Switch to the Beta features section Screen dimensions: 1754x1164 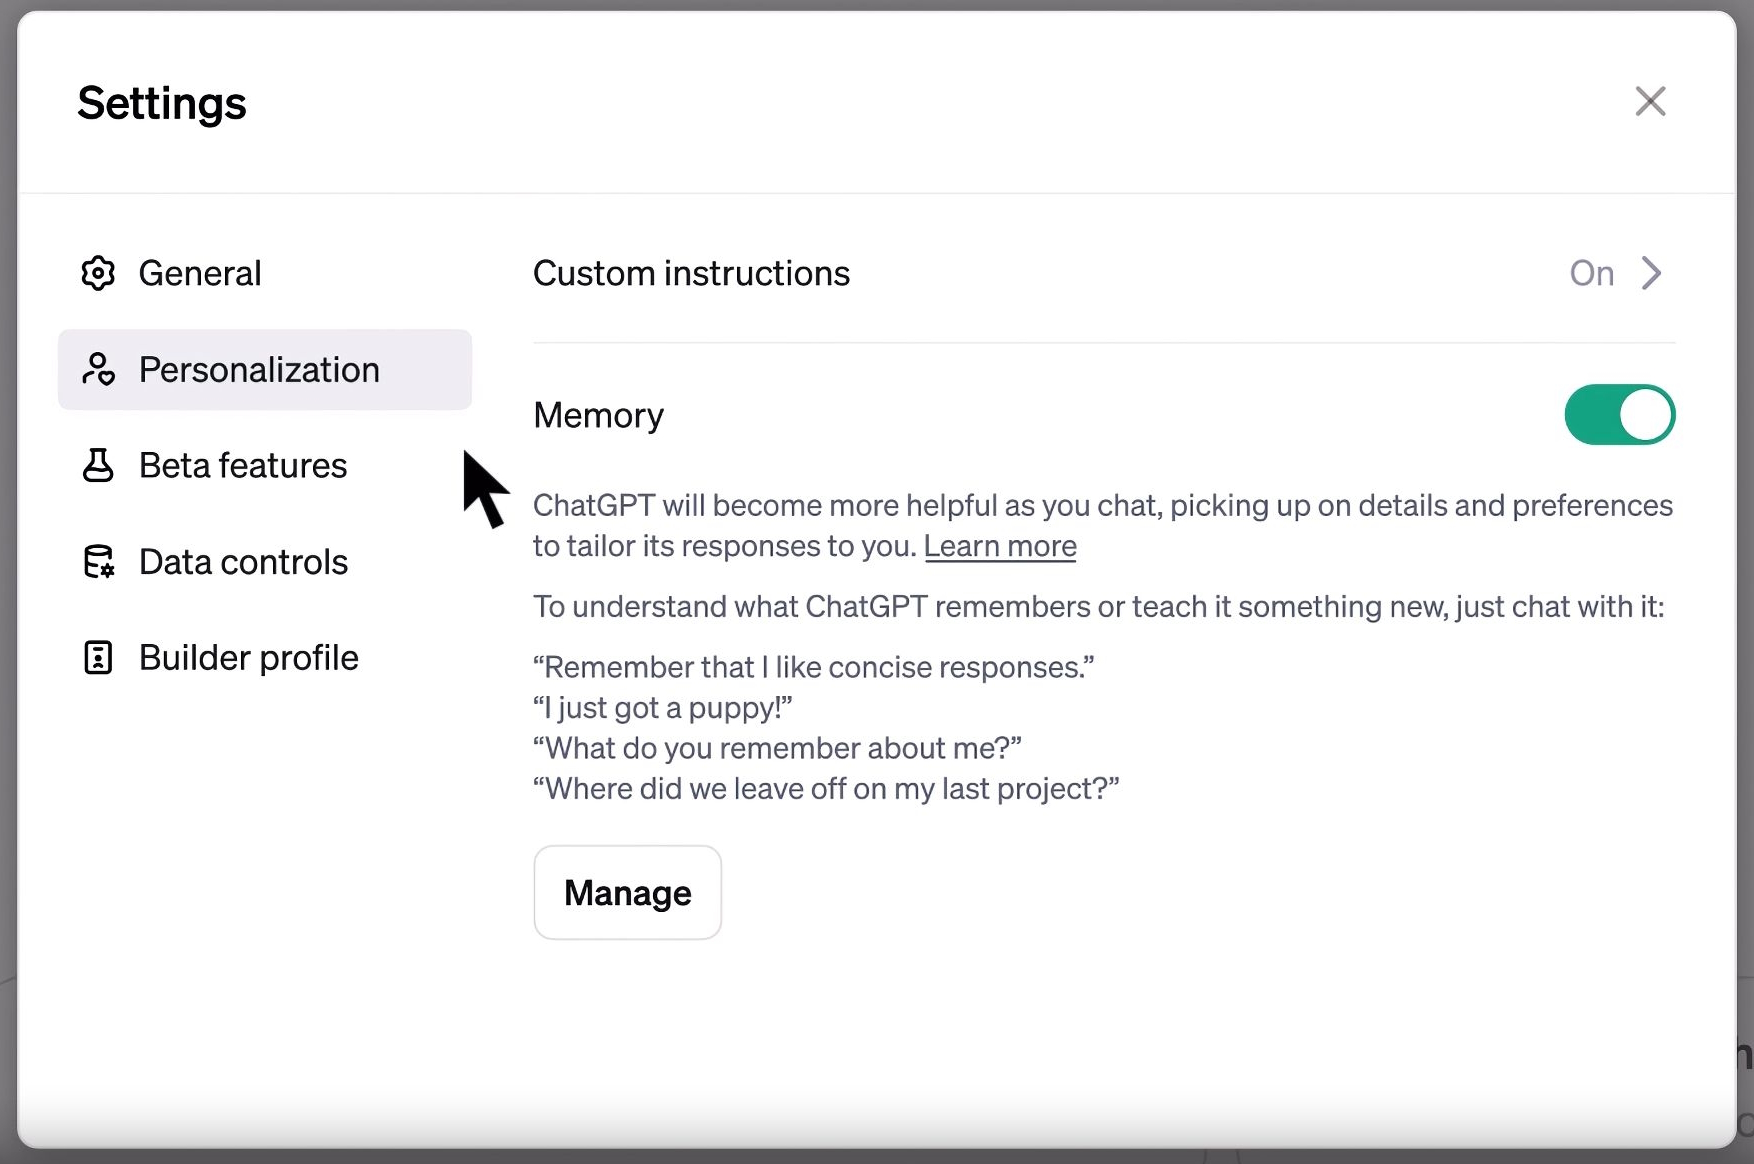tap(243, 465)
